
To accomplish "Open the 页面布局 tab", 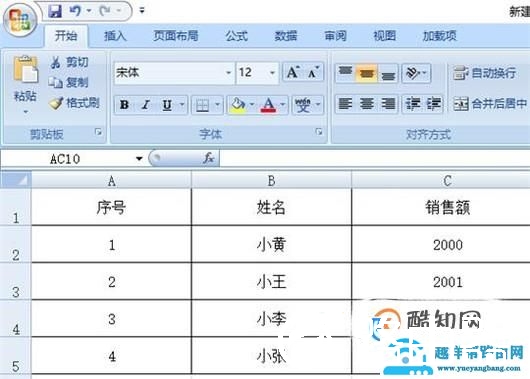I will coord(176,35).
